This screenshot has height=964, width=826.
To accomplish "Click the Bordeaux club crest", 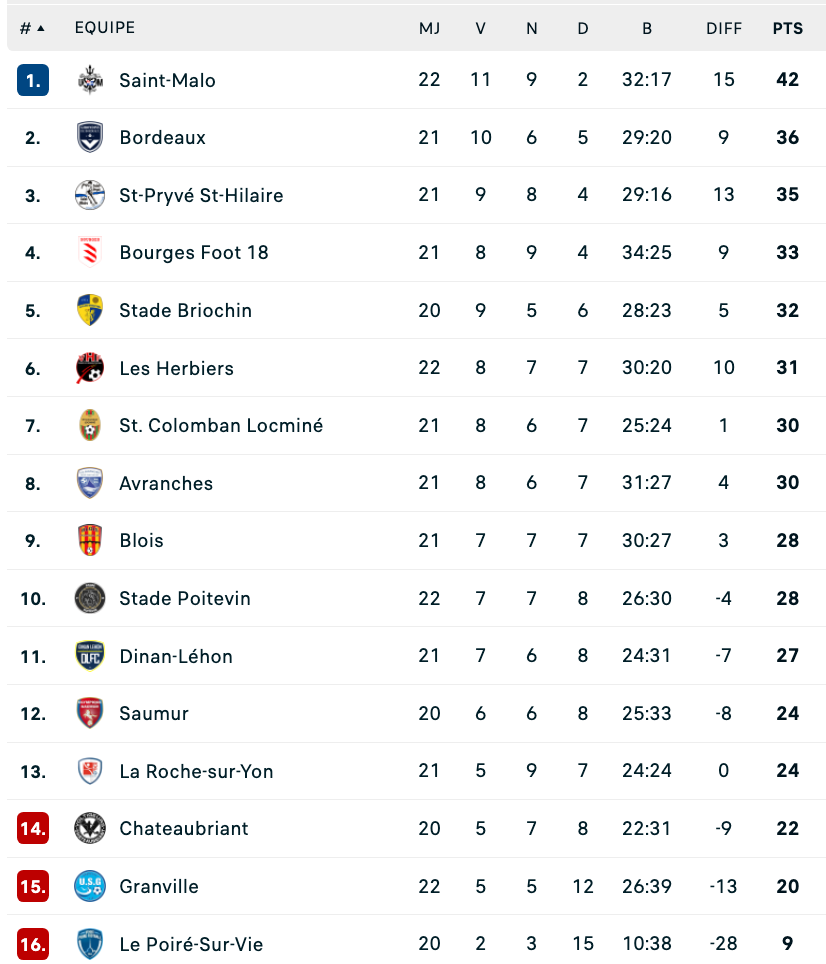I will [90, 137].
